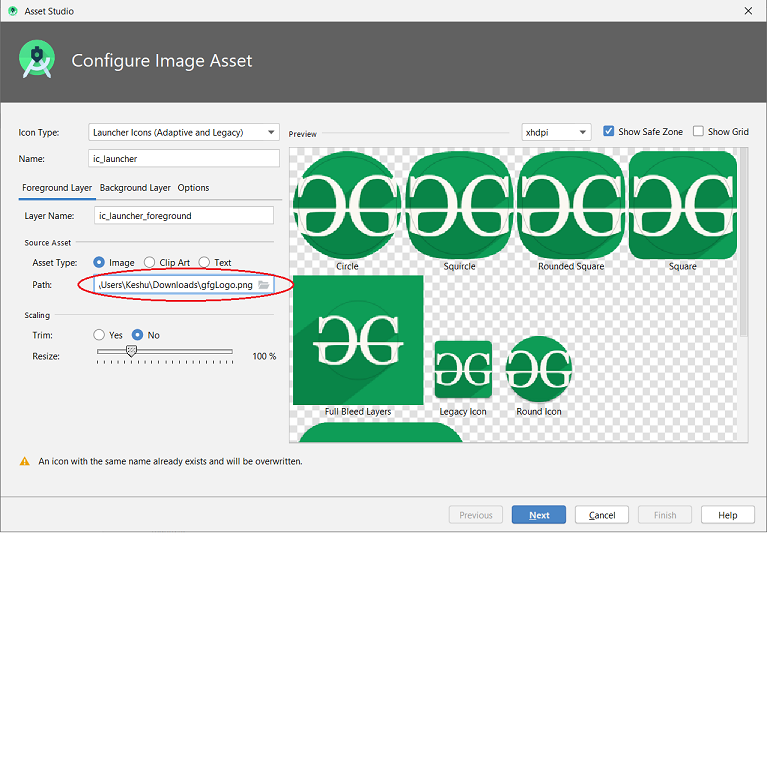This screenshot has width=767, height=768.
Task: Open the Options tab
Action: coord(193,188)
